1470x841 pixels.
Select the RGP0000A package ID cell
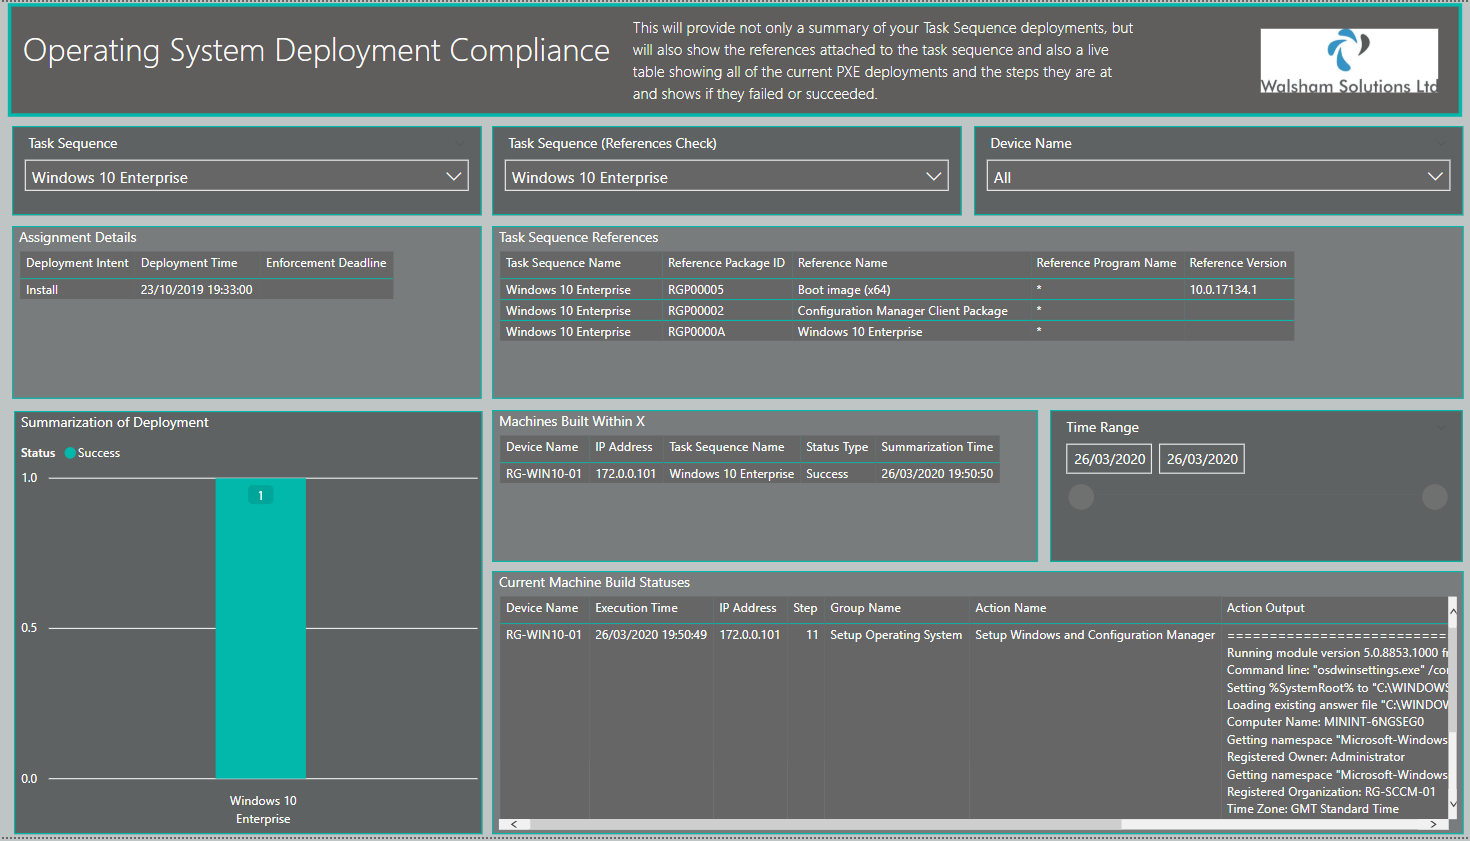click(x=697, y=332)
